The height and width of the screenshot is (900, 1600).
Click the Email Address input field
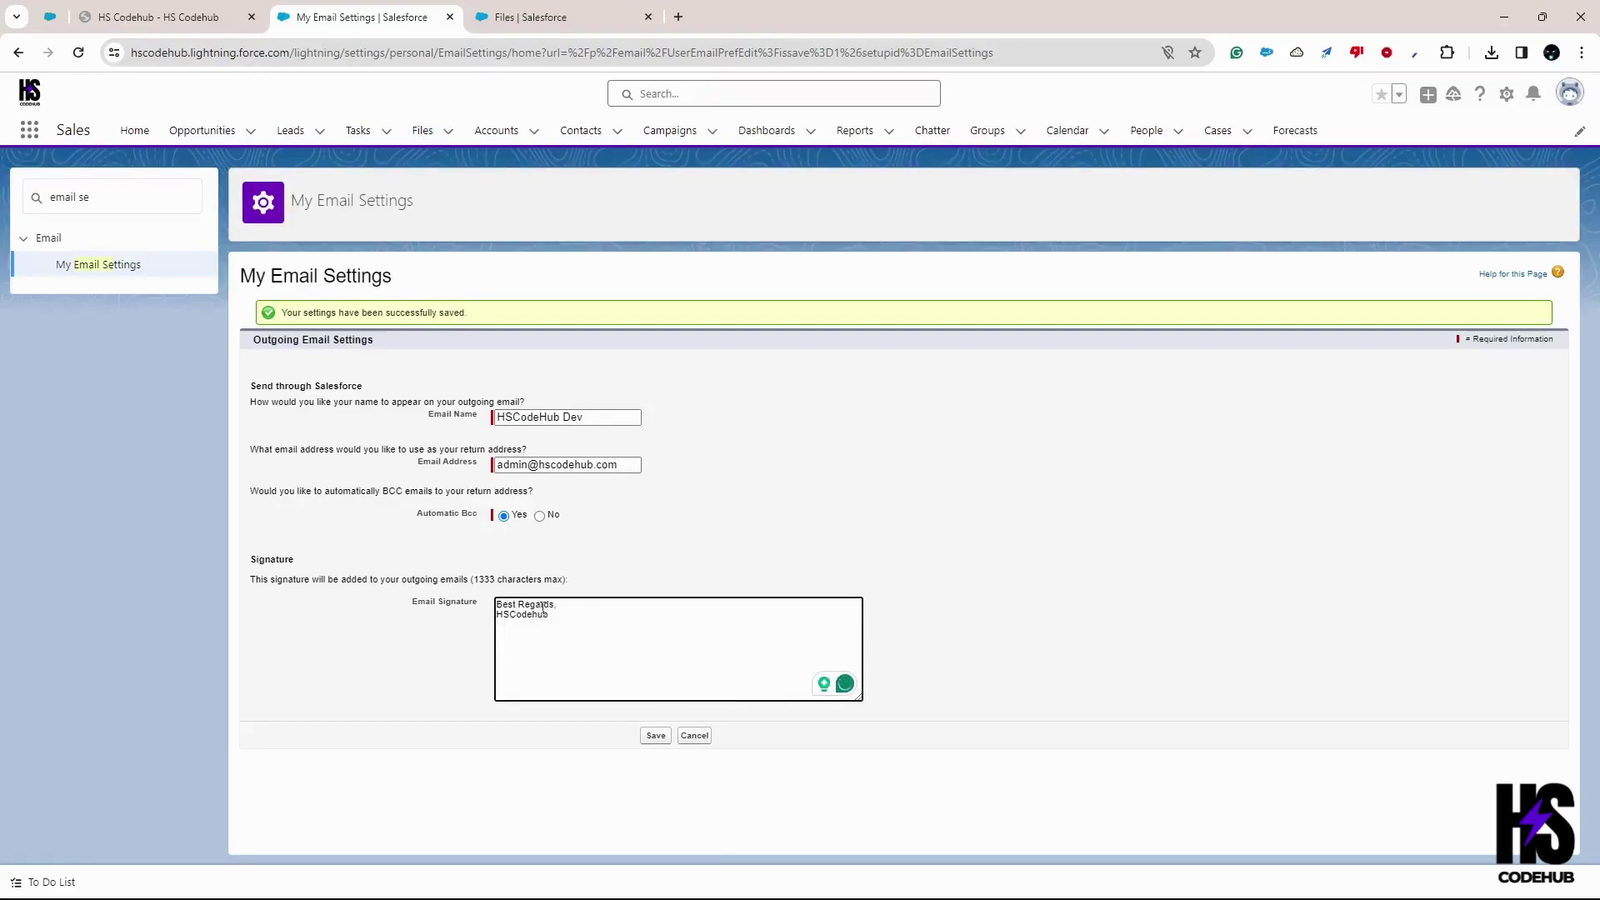[x=567, y=465]
